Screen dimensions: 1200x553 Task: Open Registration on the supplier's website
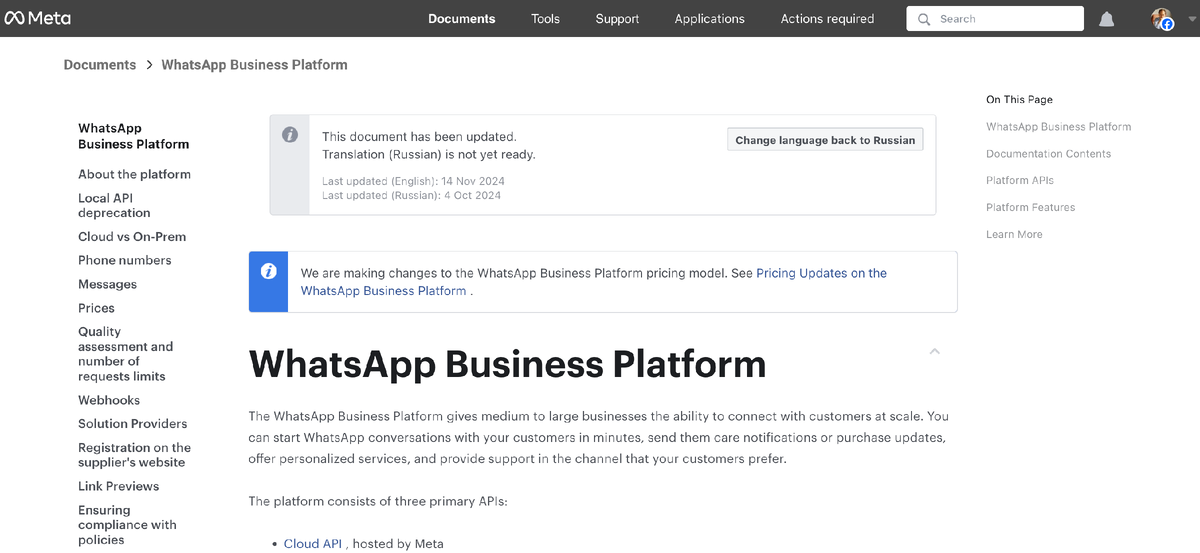tap(134, 455)
